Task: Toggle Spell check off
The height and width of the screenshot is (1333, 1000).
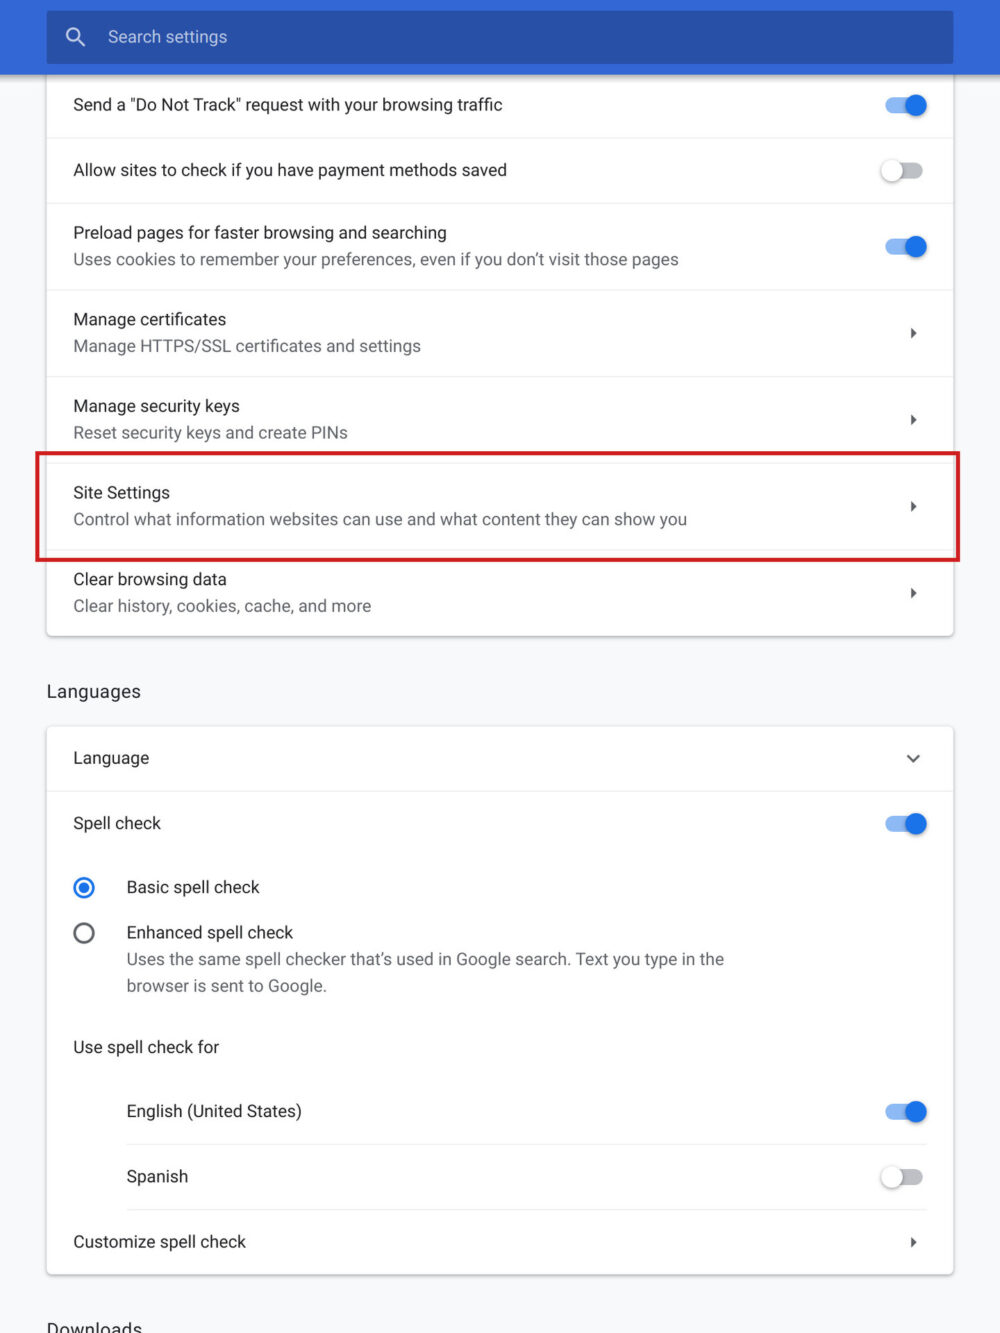Action: [x=905, y=823]
